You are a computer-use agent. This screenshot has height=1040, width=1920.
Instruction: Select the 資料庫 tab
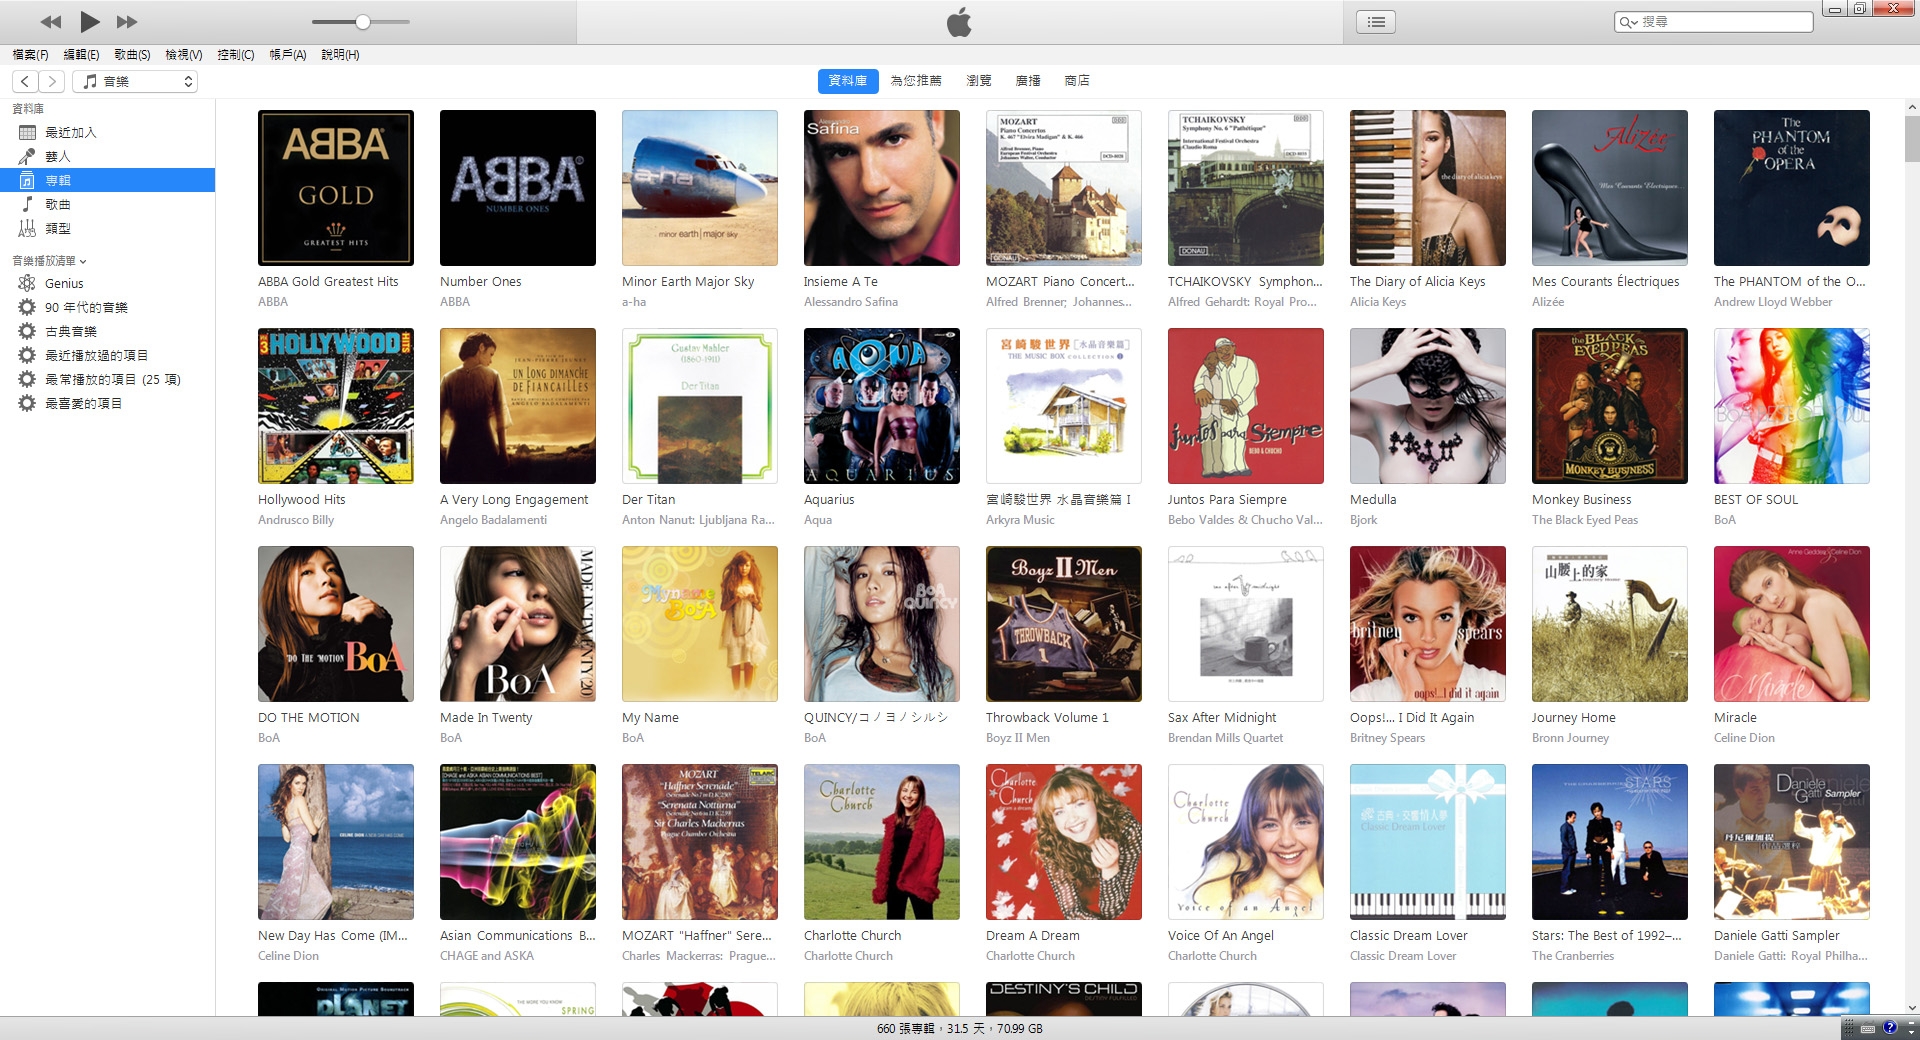pyautogui.click(x=847, y=81)
